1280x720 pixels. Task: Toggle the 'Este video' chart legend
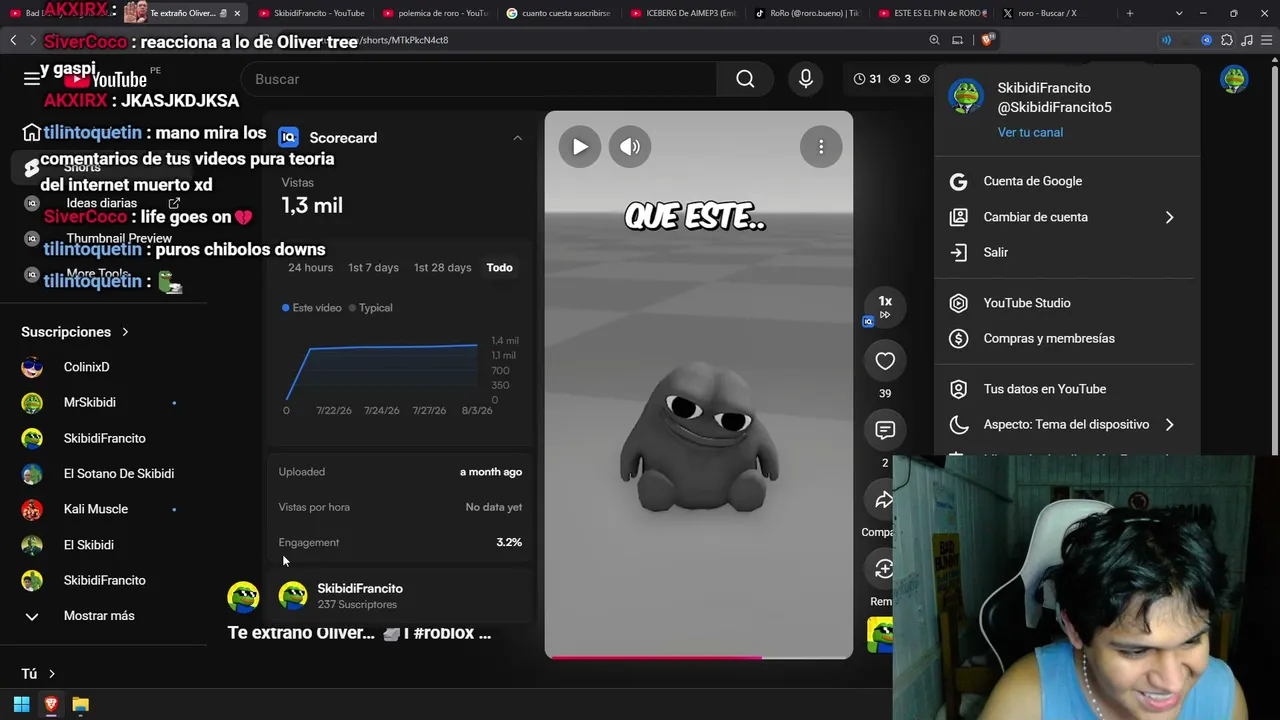point(312,308)
